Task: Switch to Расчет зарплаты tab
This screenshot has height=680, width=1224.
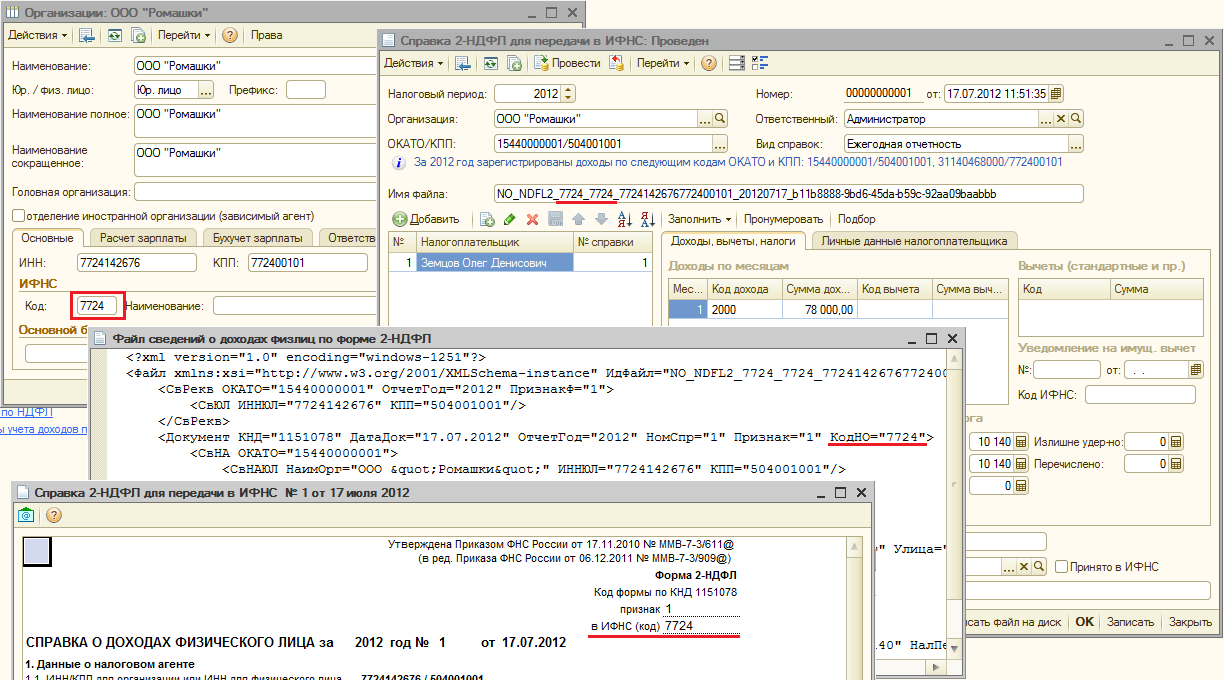Action: click(x=143, y=238)
